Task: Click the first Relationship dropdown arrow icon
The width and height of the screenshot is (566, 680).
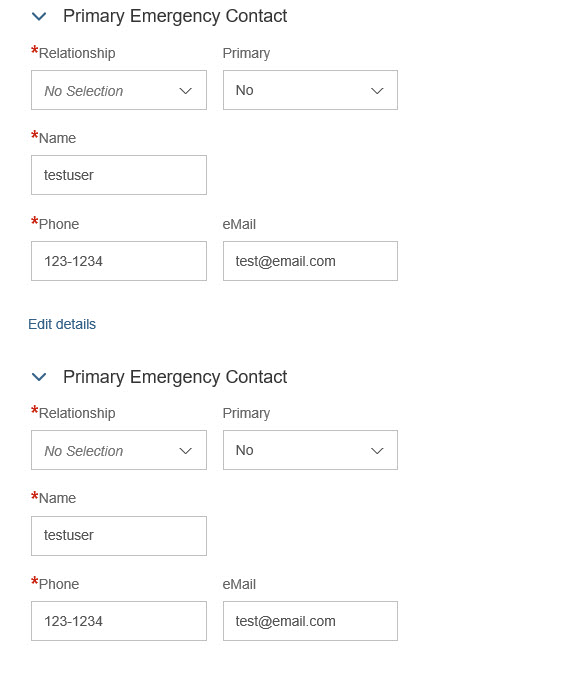Action: pos(186,91)
